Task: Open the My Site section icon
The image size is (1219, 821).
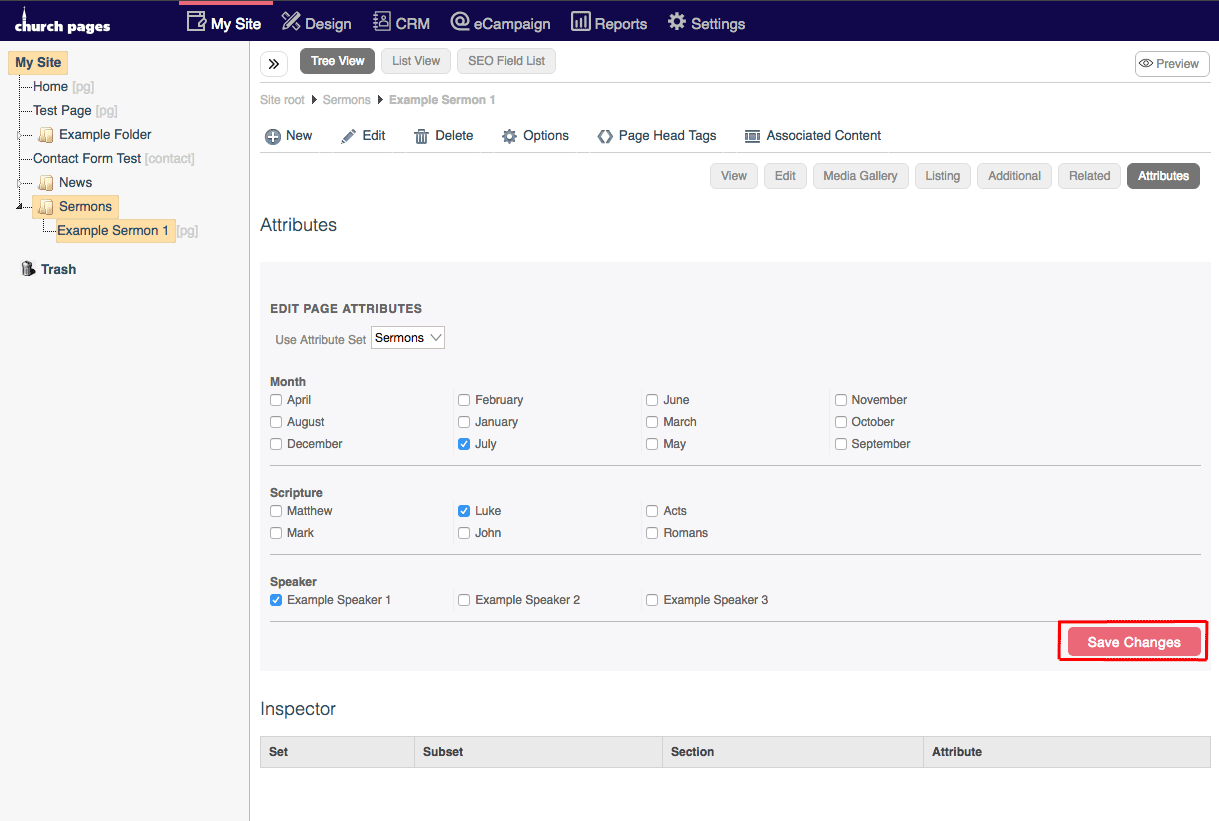Action: [x=196, y=22]
